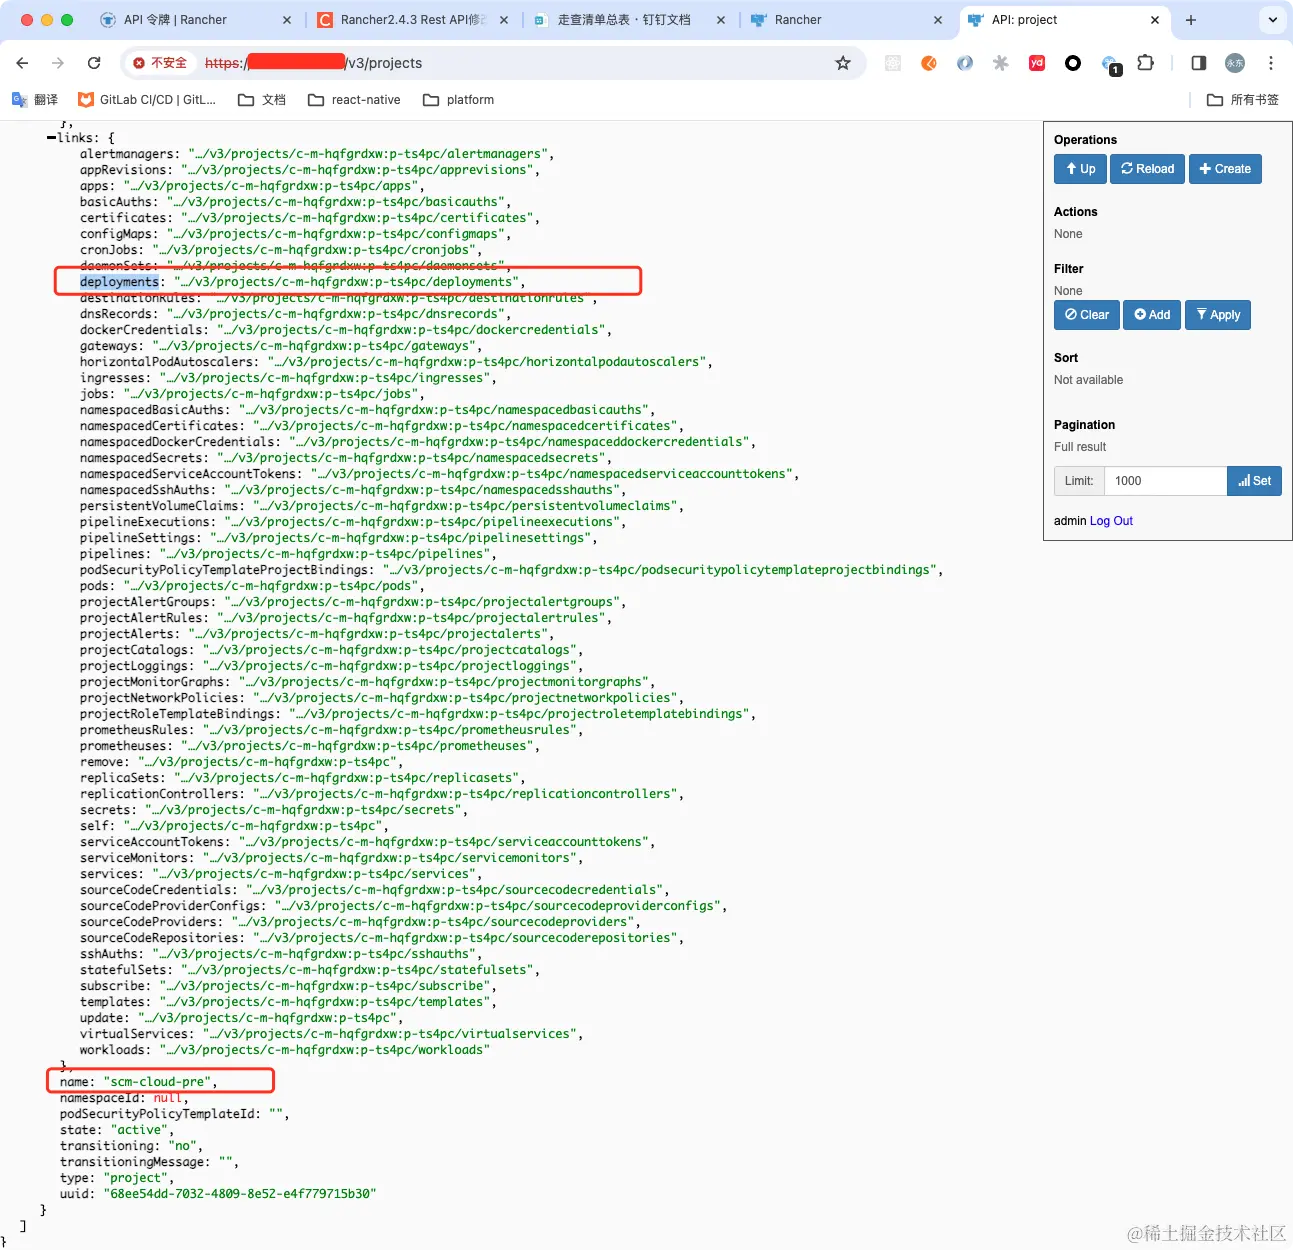The image size is (1293, 1250).
Task: Open the alertmanagers link URL
Action: 367,154
